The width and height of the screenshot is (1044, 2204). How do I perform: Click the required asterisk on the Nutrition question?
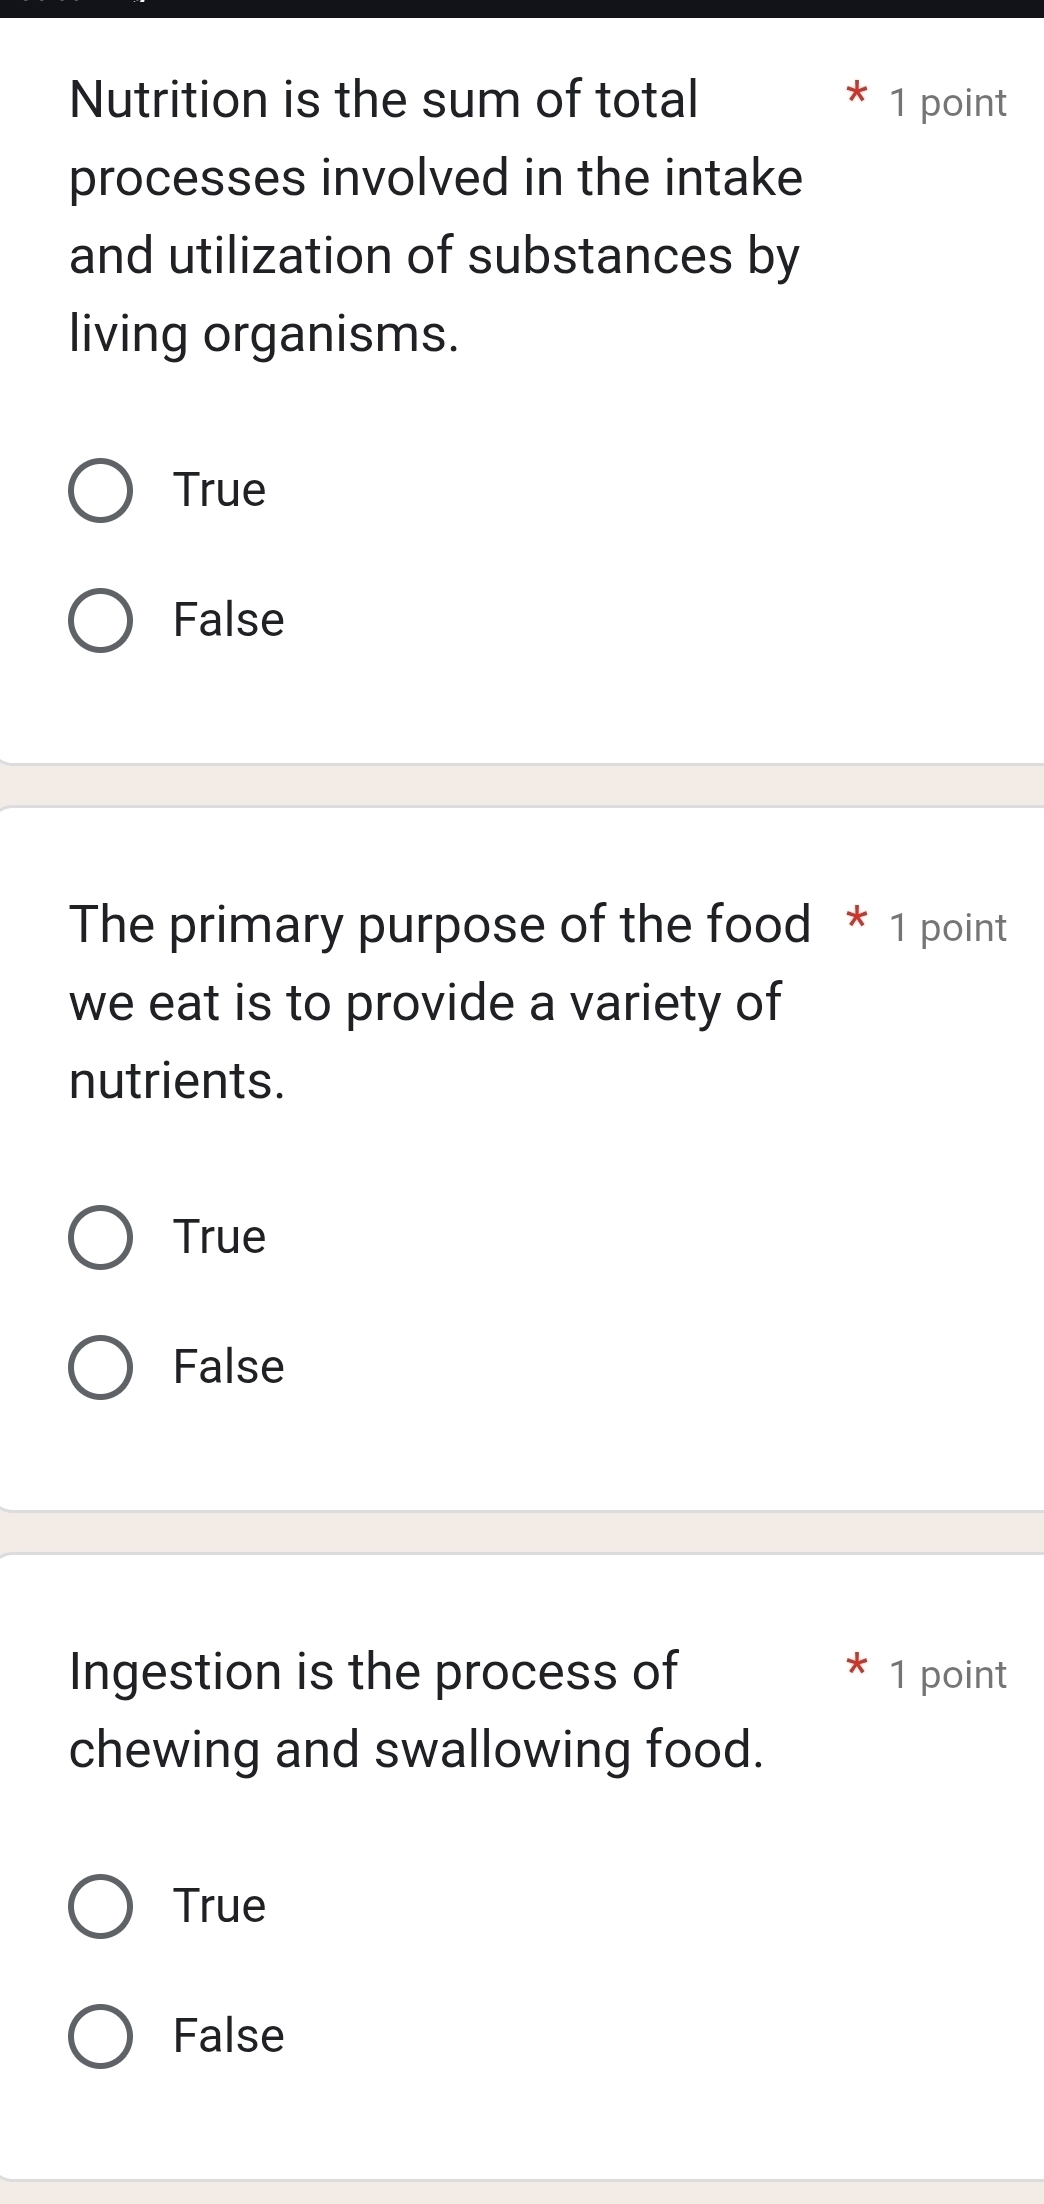click(x=857, y=96)
